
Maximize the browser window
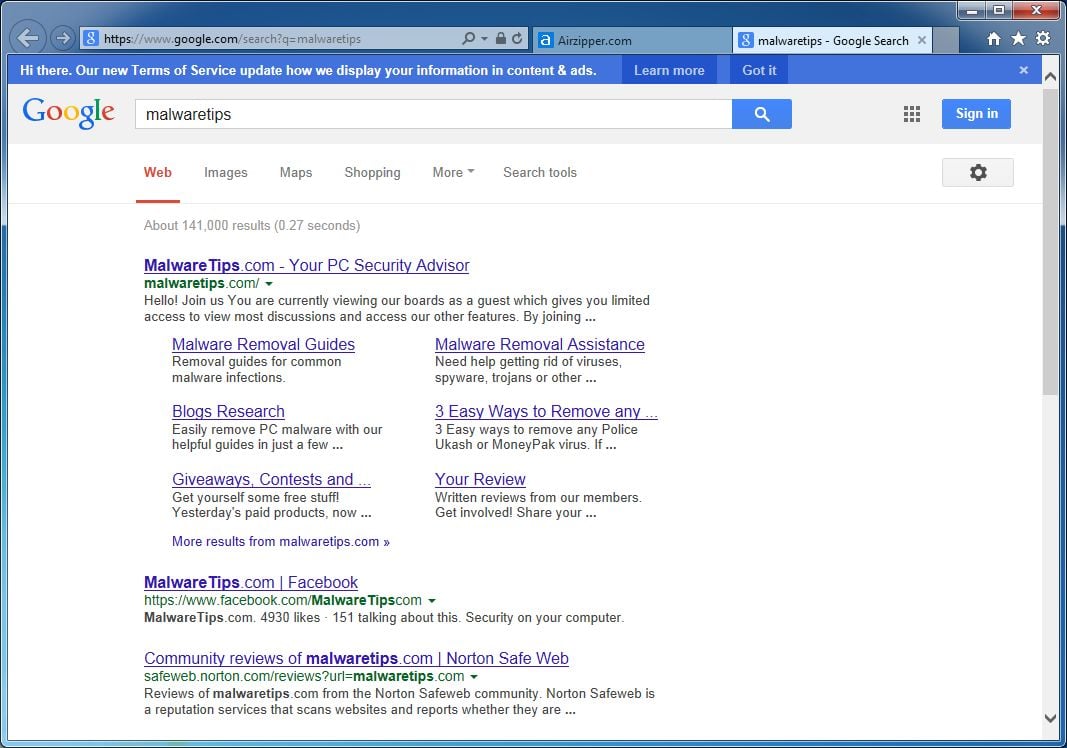[x=998, y=10]
